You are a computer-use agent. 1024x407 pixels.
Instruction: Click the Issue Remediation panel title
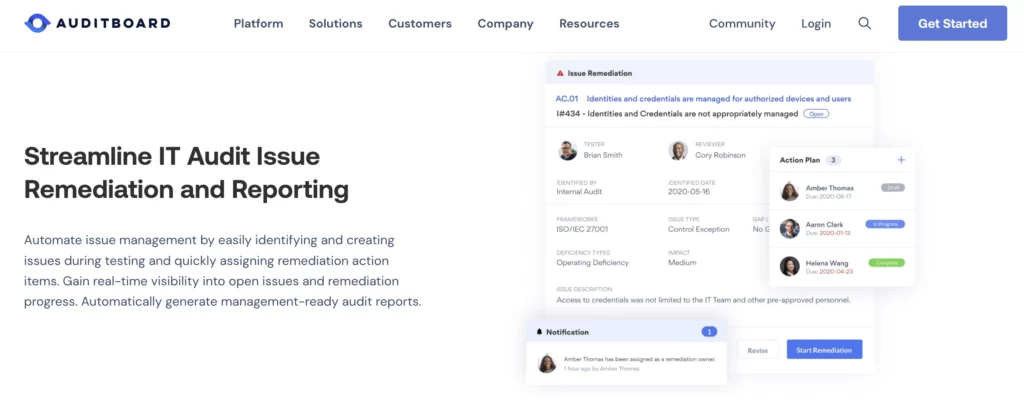pyautogui.click(x=600, y=73)
